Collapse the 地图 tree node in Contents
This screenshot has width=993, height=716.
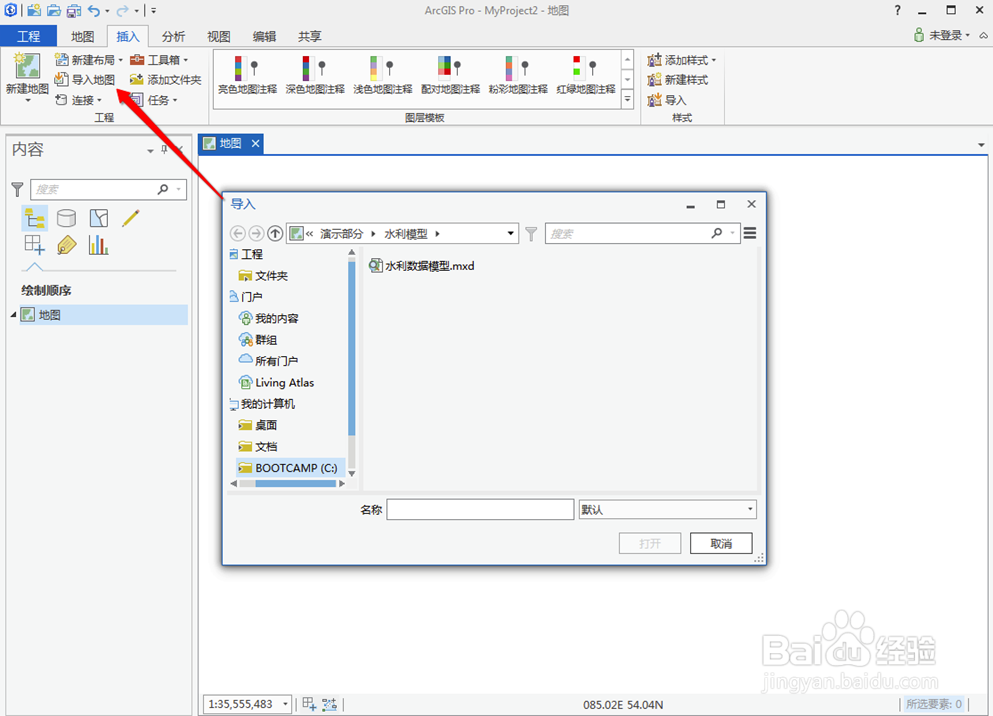(13, 315)
